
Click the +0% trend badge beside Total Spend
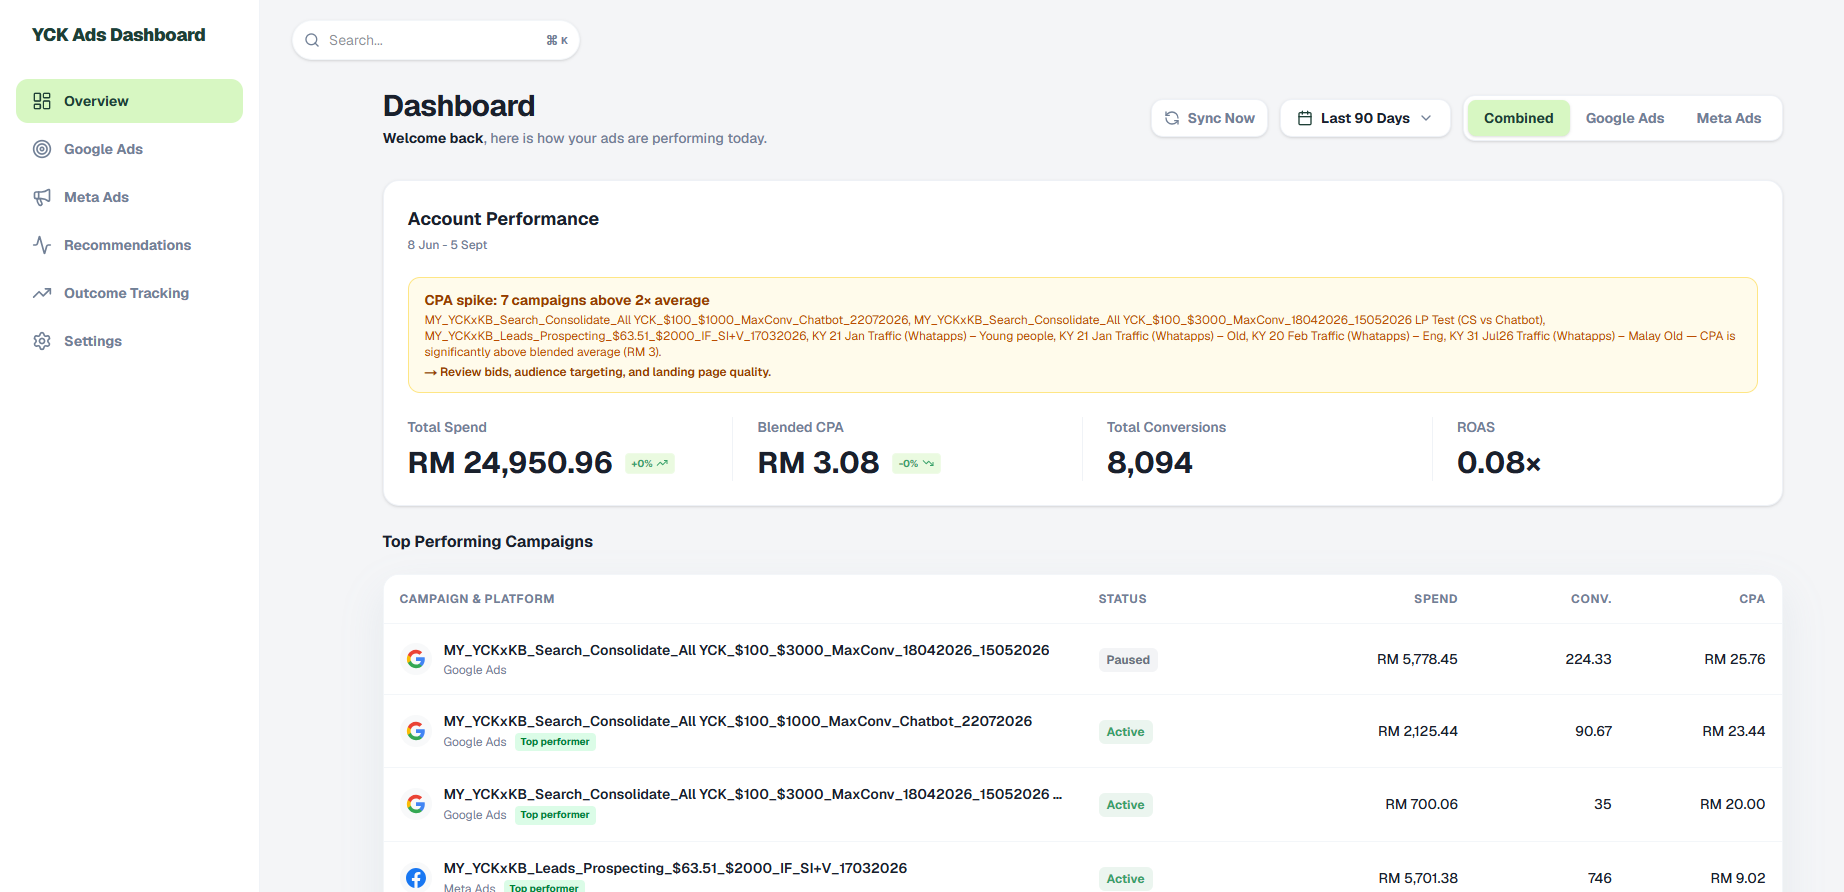650,463
